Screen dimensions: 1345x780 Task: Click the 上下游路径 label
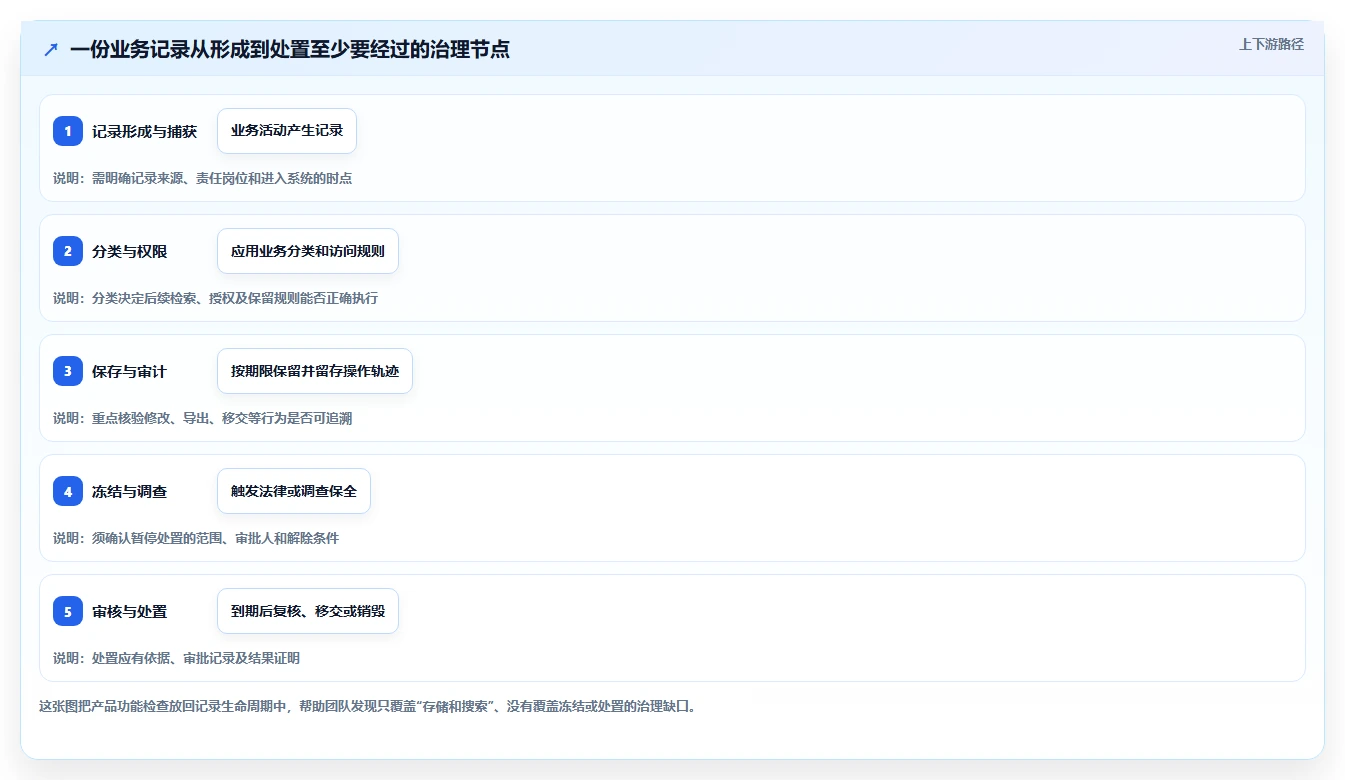(1271, 44)
